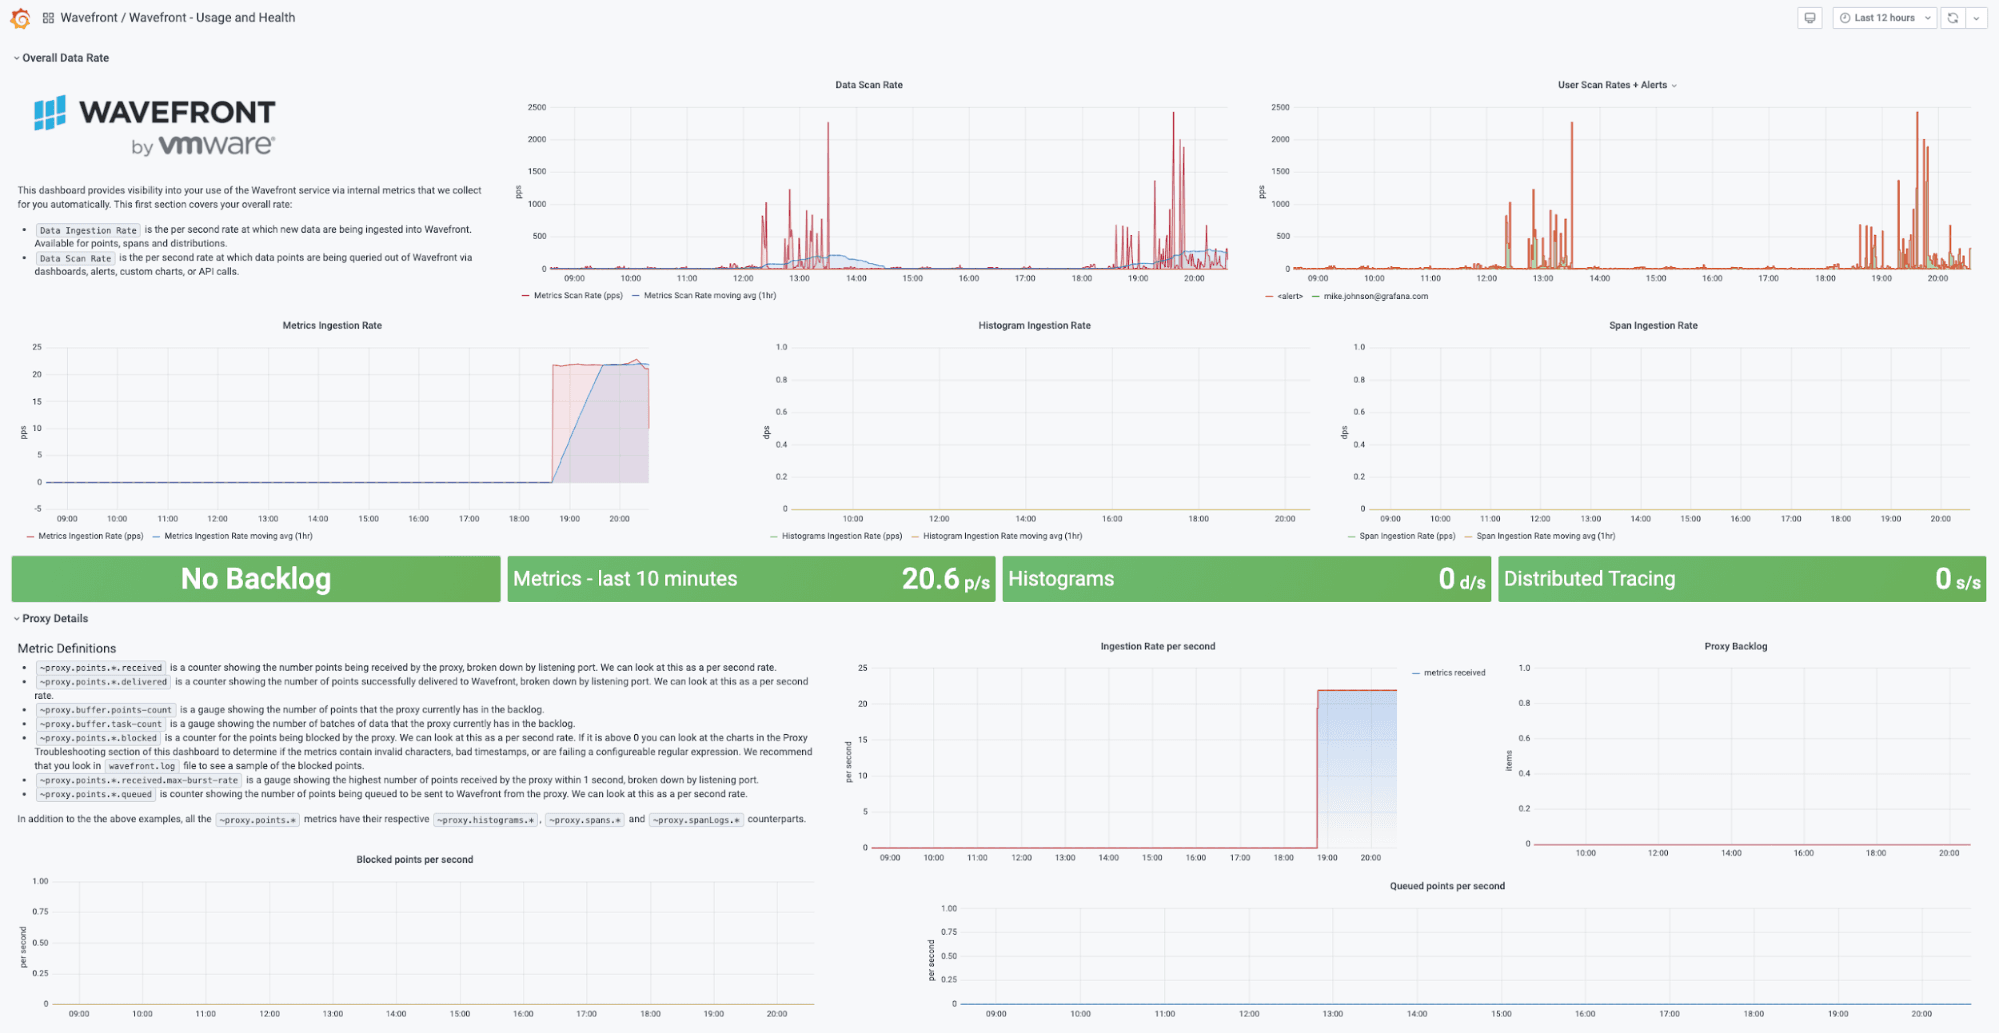Toggle 'metrics received' legend series
Viewport: 1999px width, 1034px height.
[x=1455, y=674]
